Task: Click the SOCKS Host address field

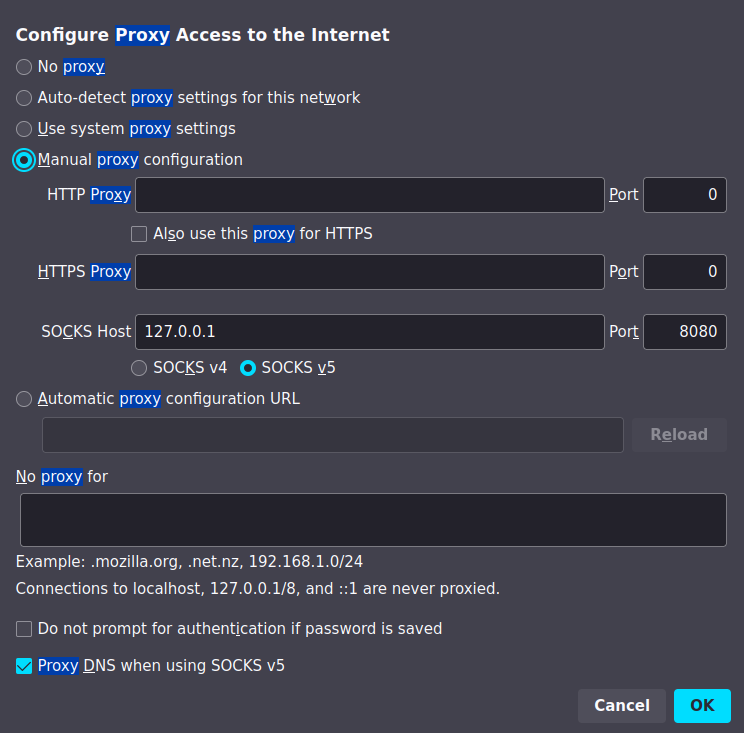Action: 369,332
